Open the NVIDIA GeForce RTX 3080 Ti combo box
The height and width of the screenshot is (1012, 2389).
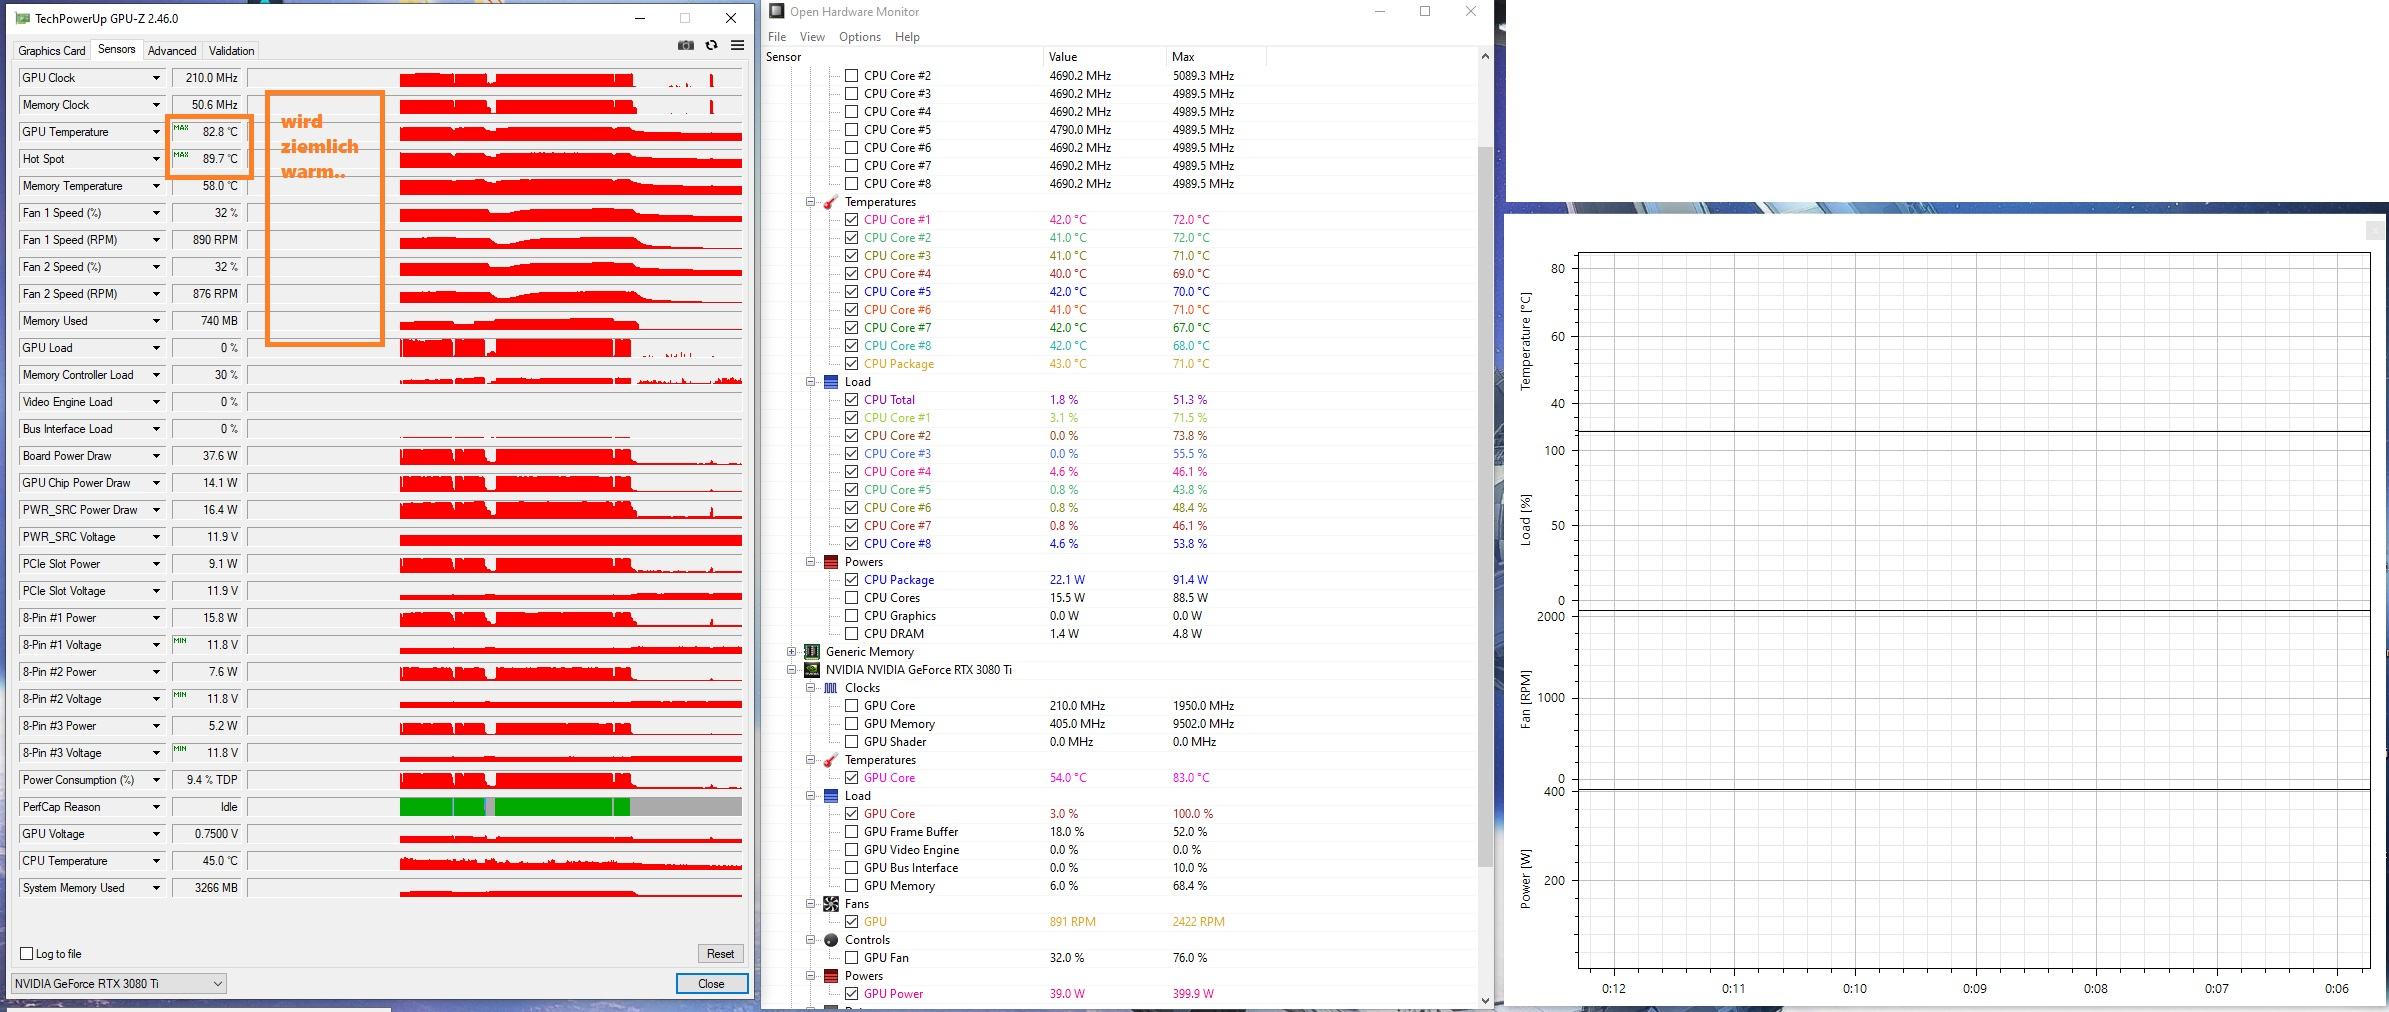tap(119, 984)
